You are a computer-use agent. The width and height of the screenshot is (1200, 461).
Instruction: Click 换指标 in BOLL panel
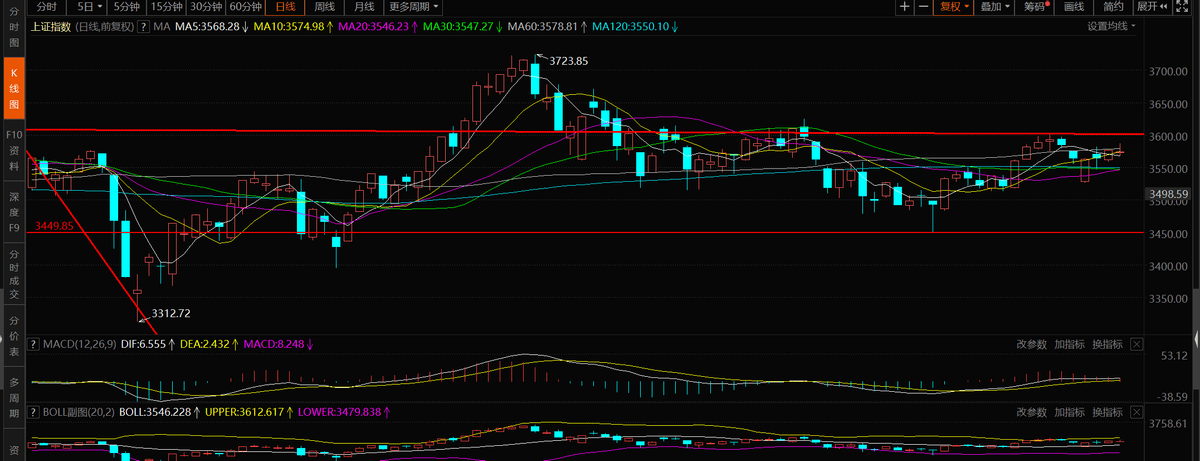pyautogui.click(x=1106, y=412)
